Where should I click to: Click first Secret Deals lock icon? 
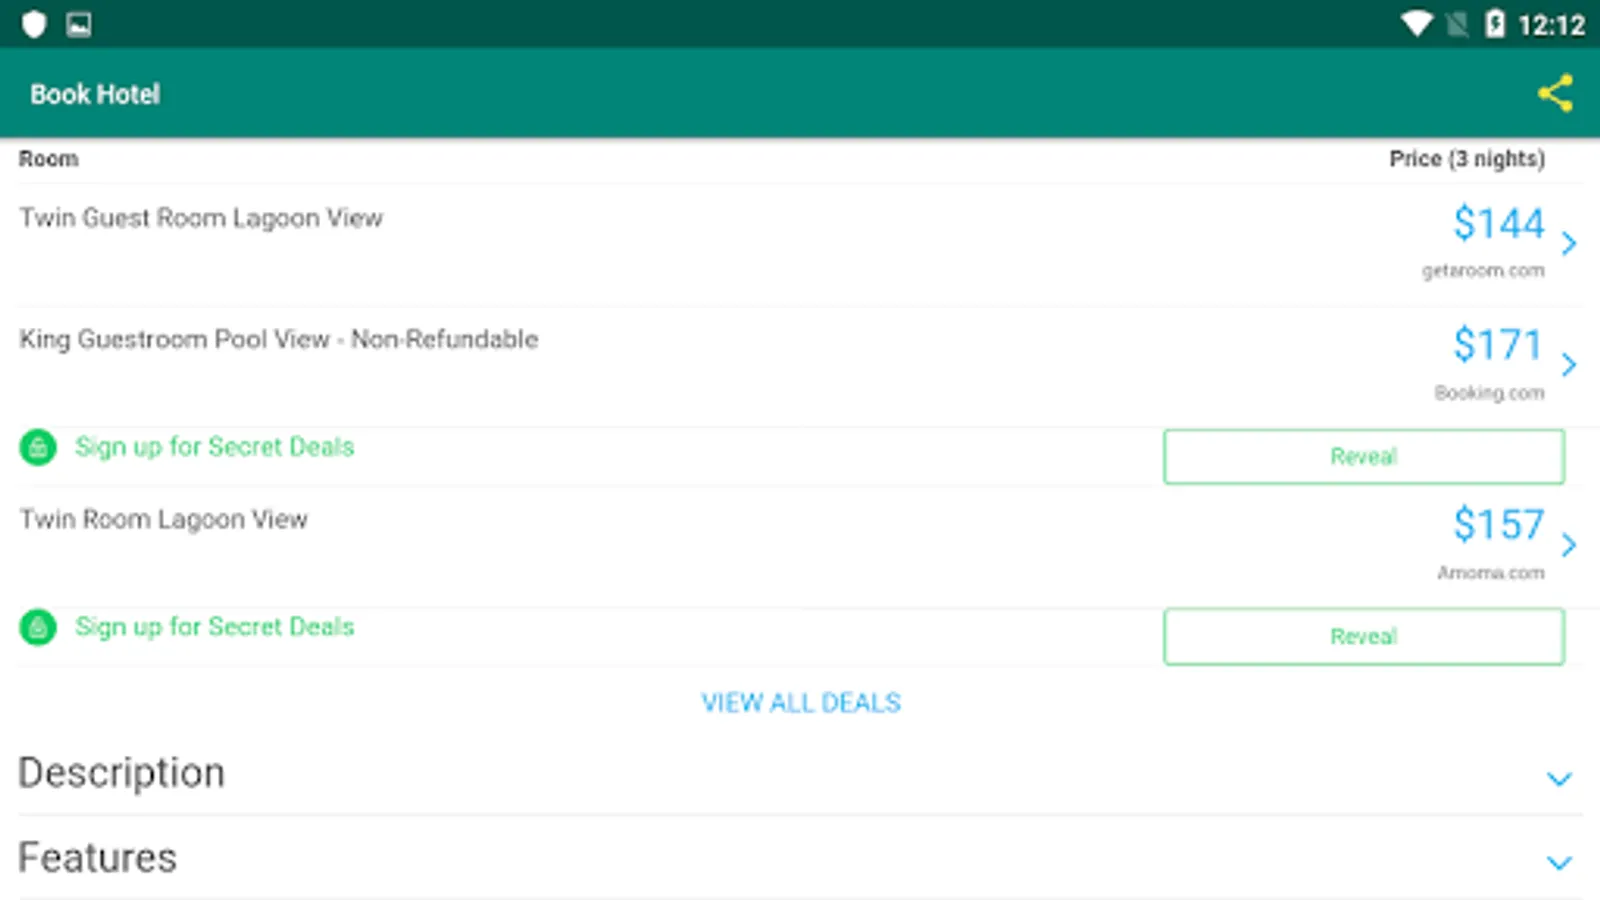38,447
